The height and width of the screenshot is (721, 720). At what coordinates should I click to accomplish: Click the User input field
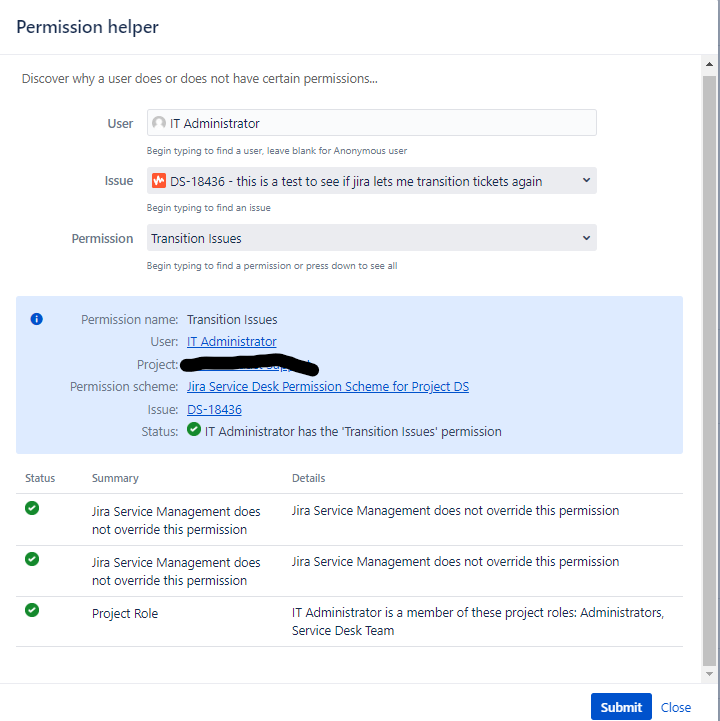371,123
